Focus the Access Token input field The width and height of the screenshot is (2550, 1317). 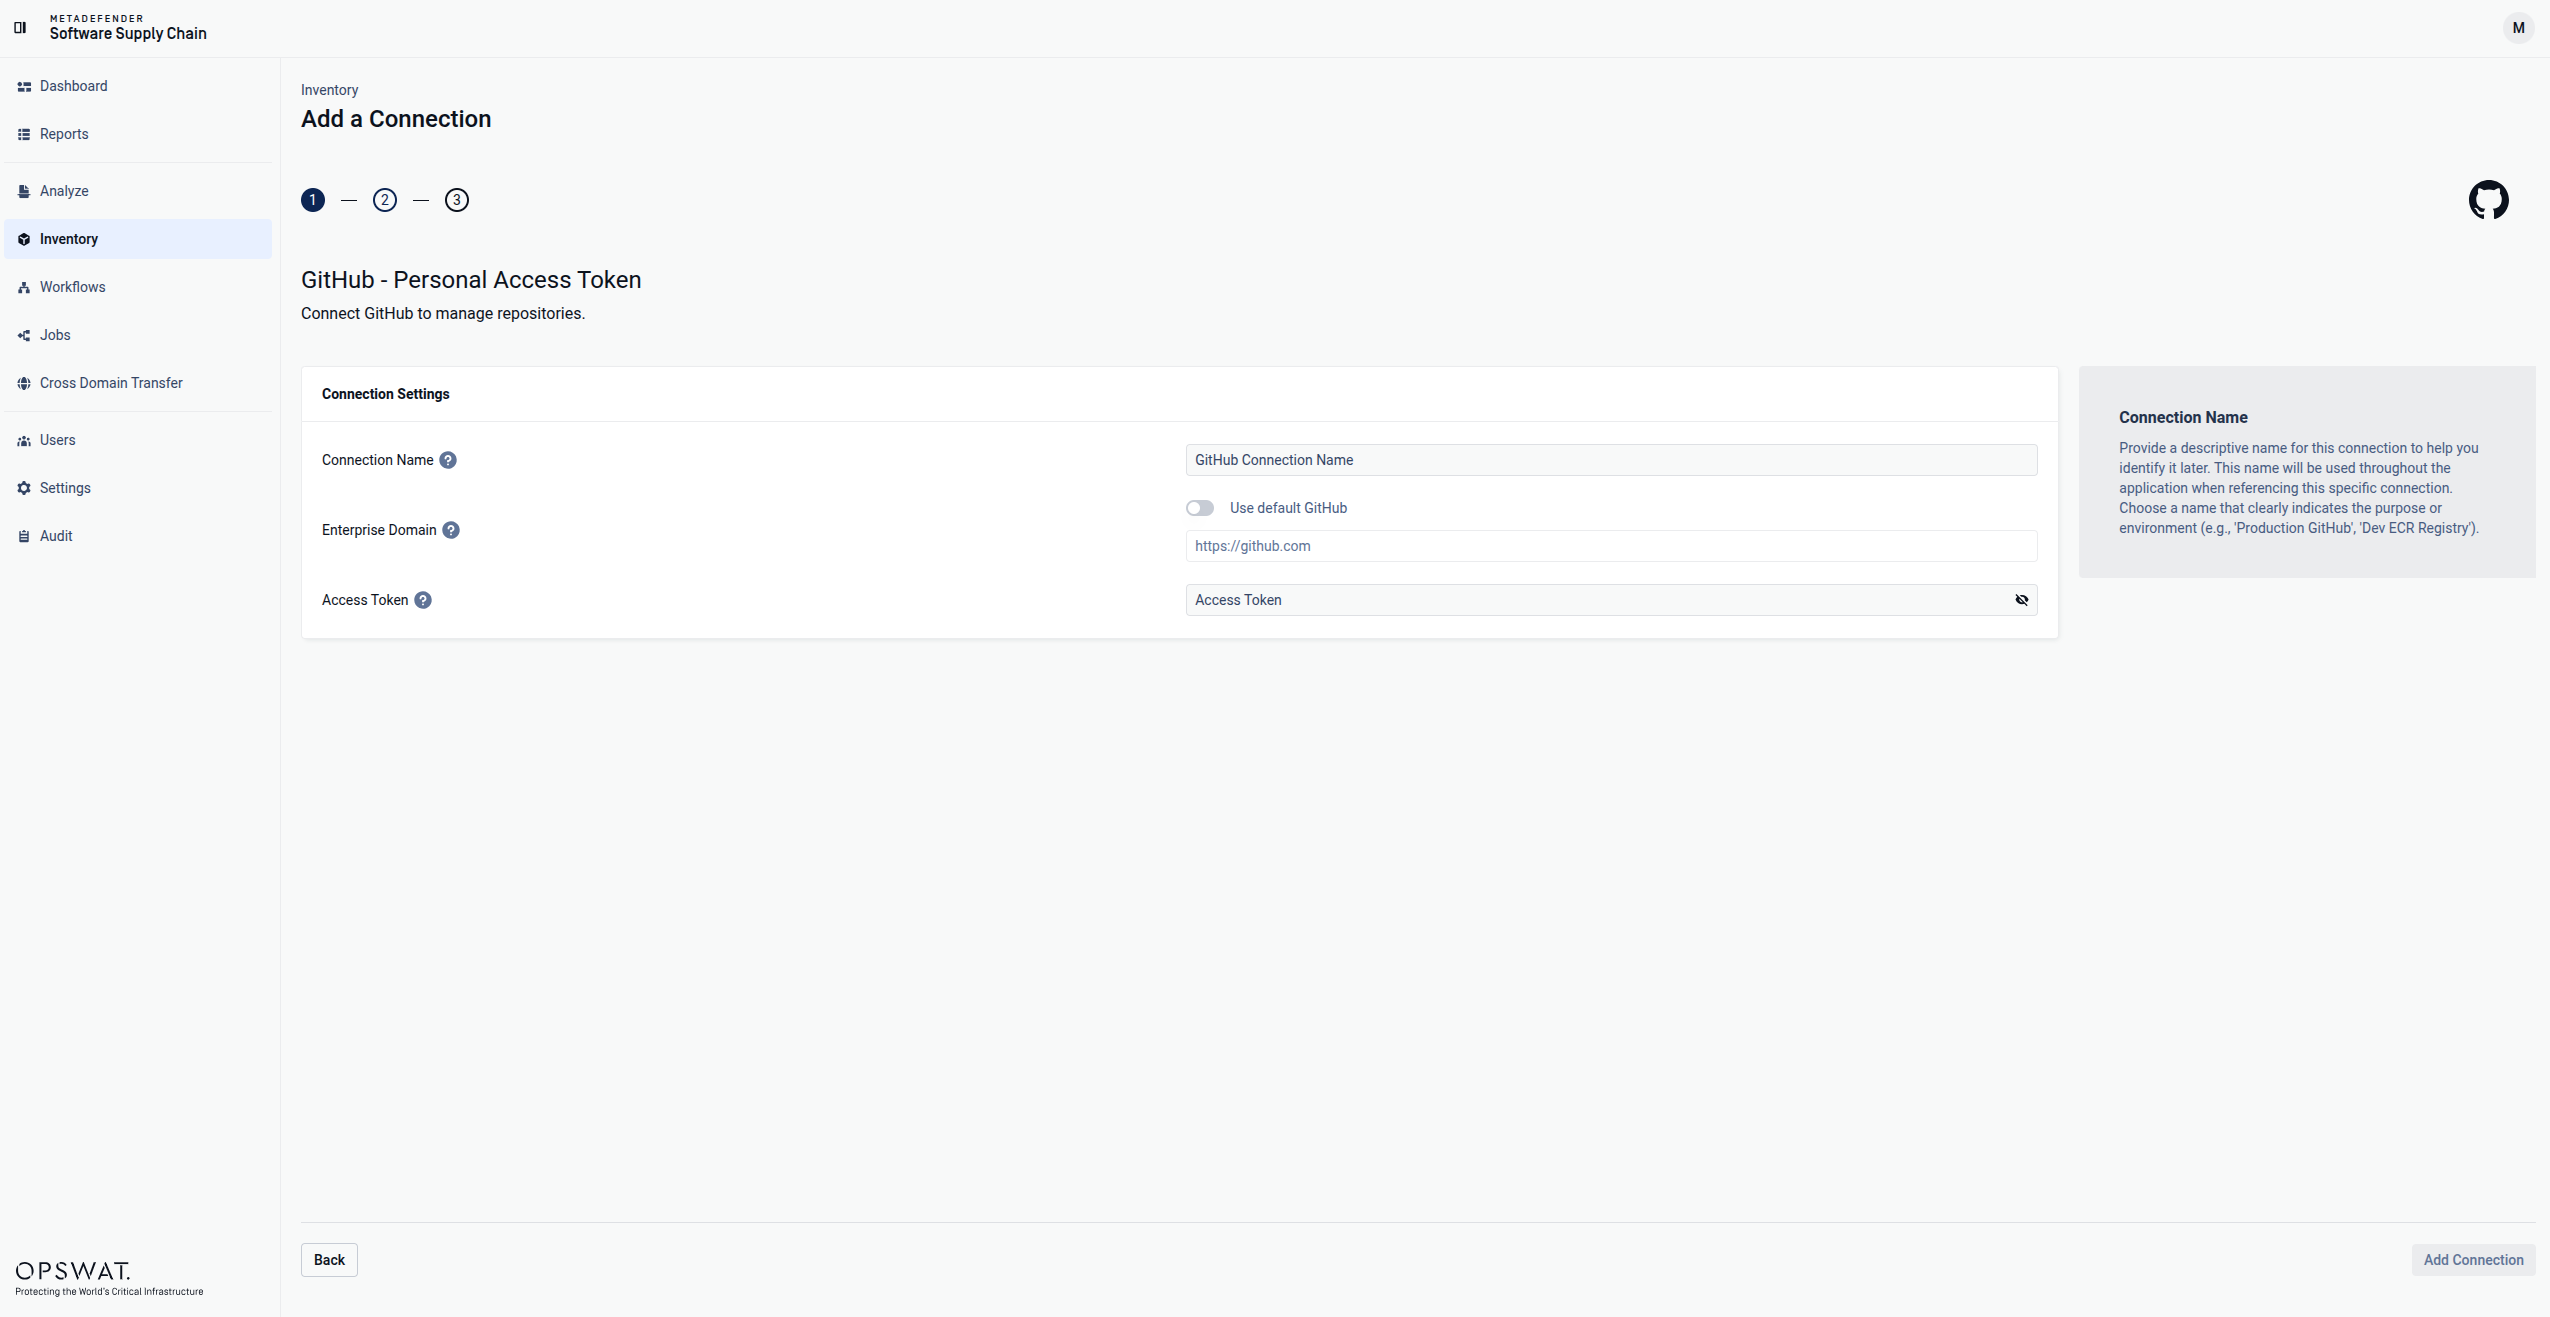click(x=1598, y=600)
